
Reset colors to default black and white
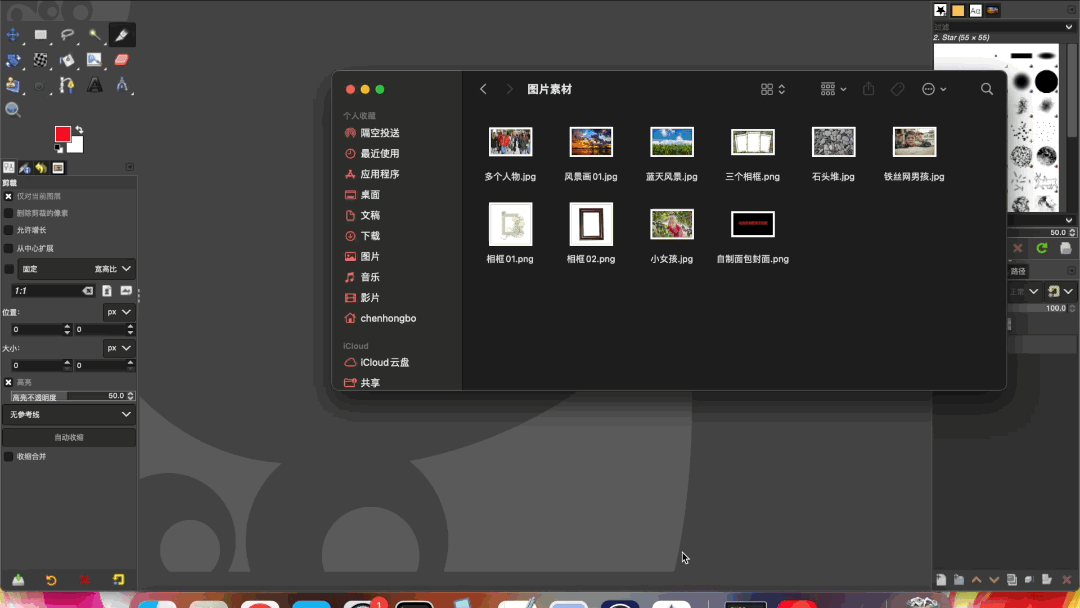[59, 148]
